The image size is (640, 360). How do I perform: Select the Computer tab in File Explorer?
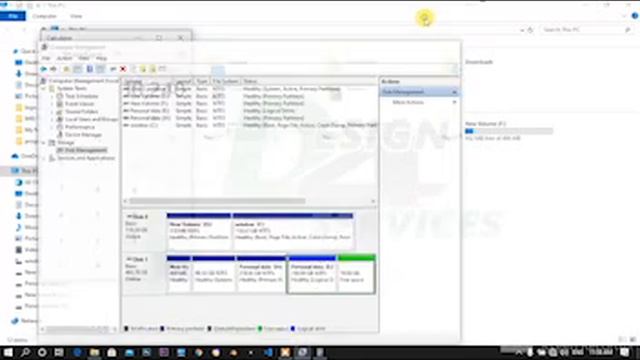44,16
